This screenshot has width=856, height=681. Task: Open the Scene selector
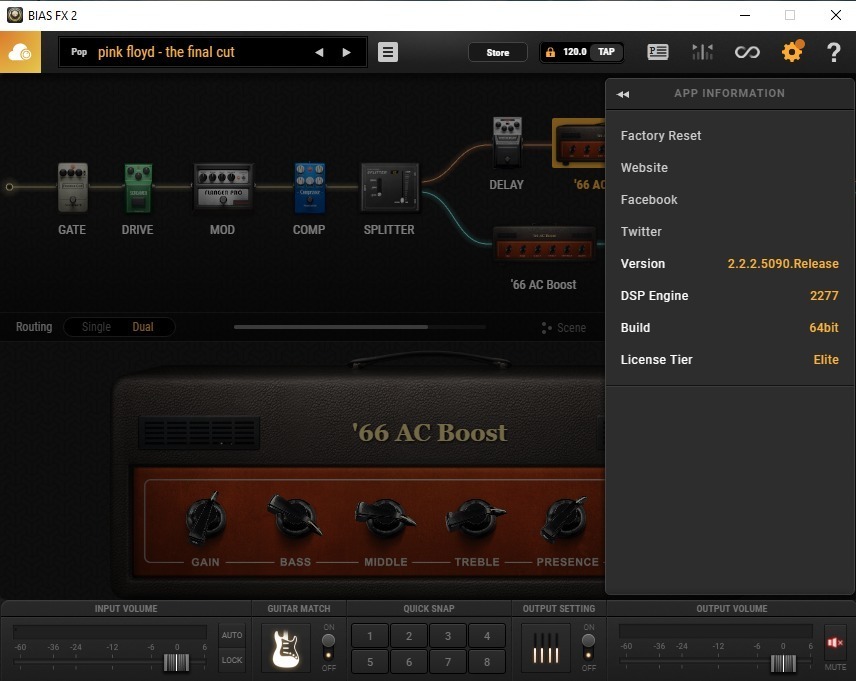coord(564,328)
